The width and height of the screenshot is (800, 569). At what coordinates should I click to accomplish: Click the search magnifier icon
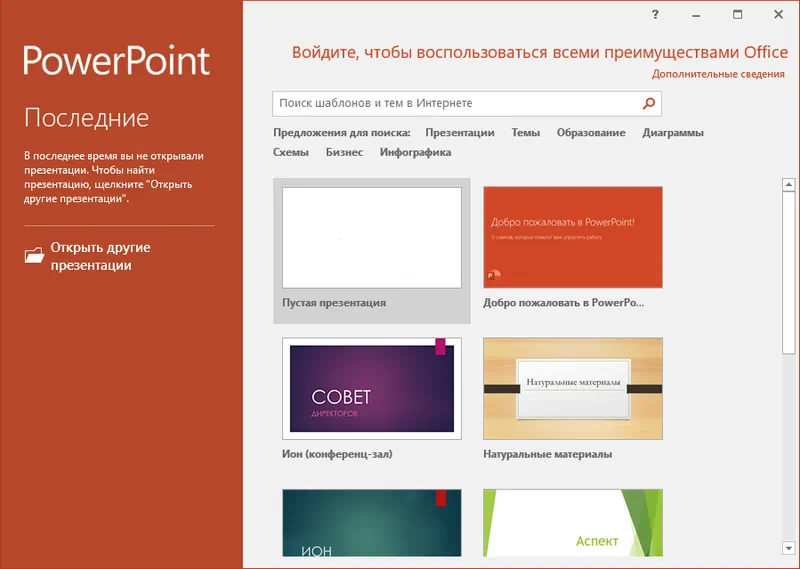tap(648, 104)
